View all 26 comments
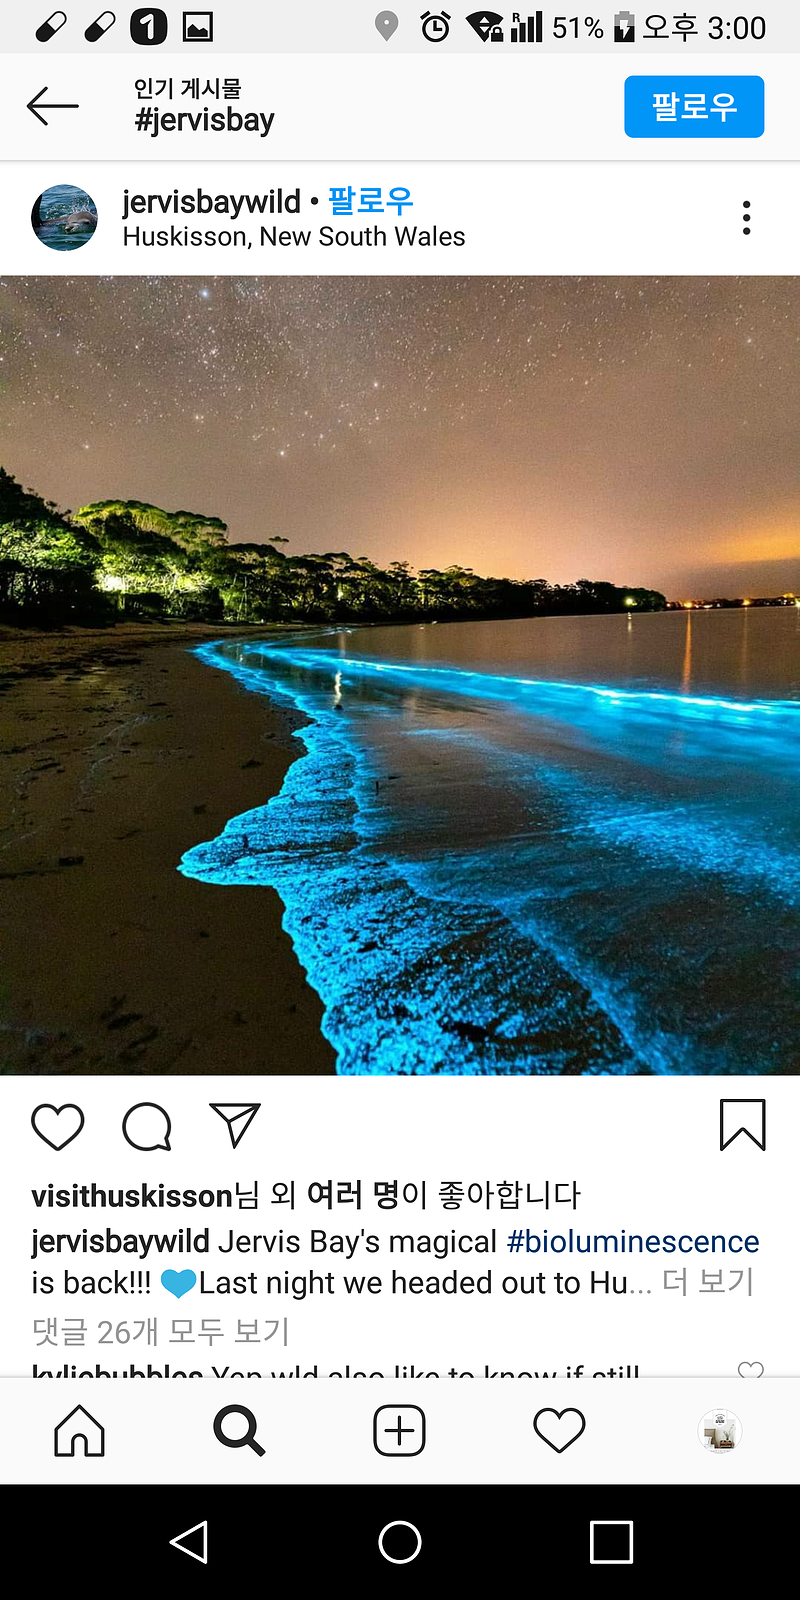800x1600 pixels. point(160,1331)
